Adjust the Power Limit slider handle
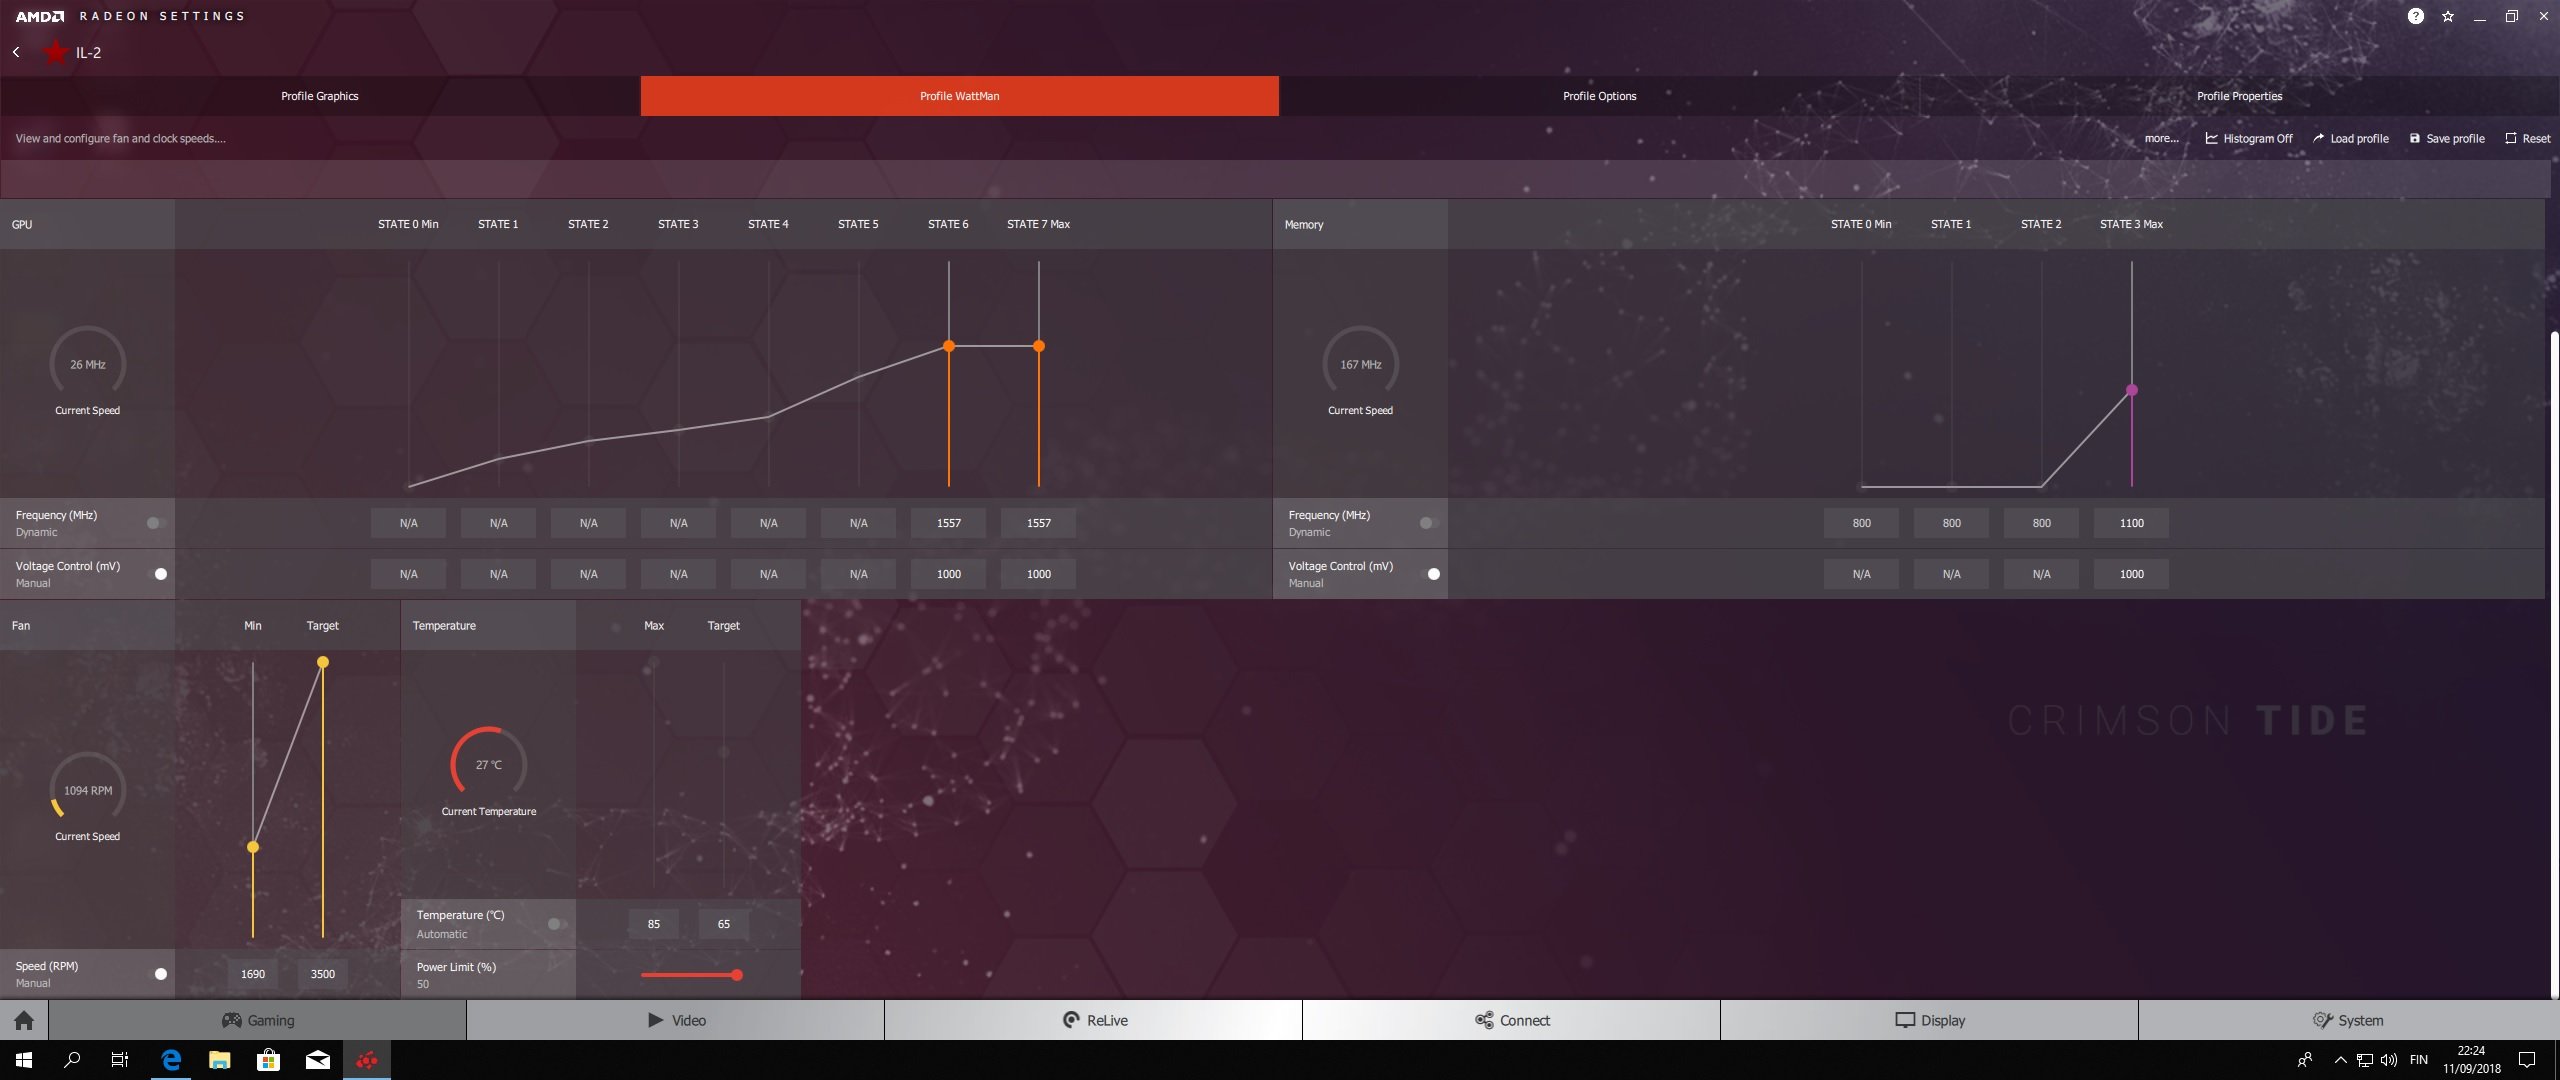Viewport: 2560px width, 1080px height. click(x=737, y=975)
